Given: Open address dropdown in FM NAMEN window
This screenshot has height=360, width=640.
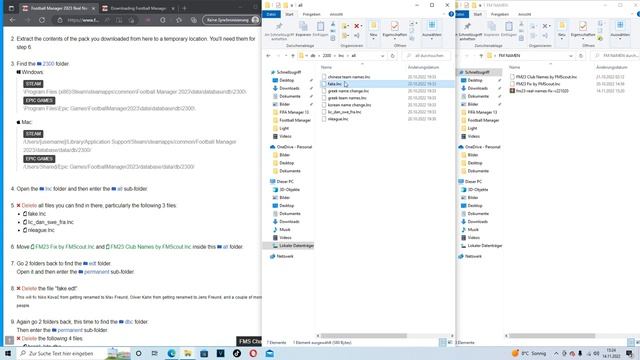Looking at the screenshot, I should [x=571, y=56].
